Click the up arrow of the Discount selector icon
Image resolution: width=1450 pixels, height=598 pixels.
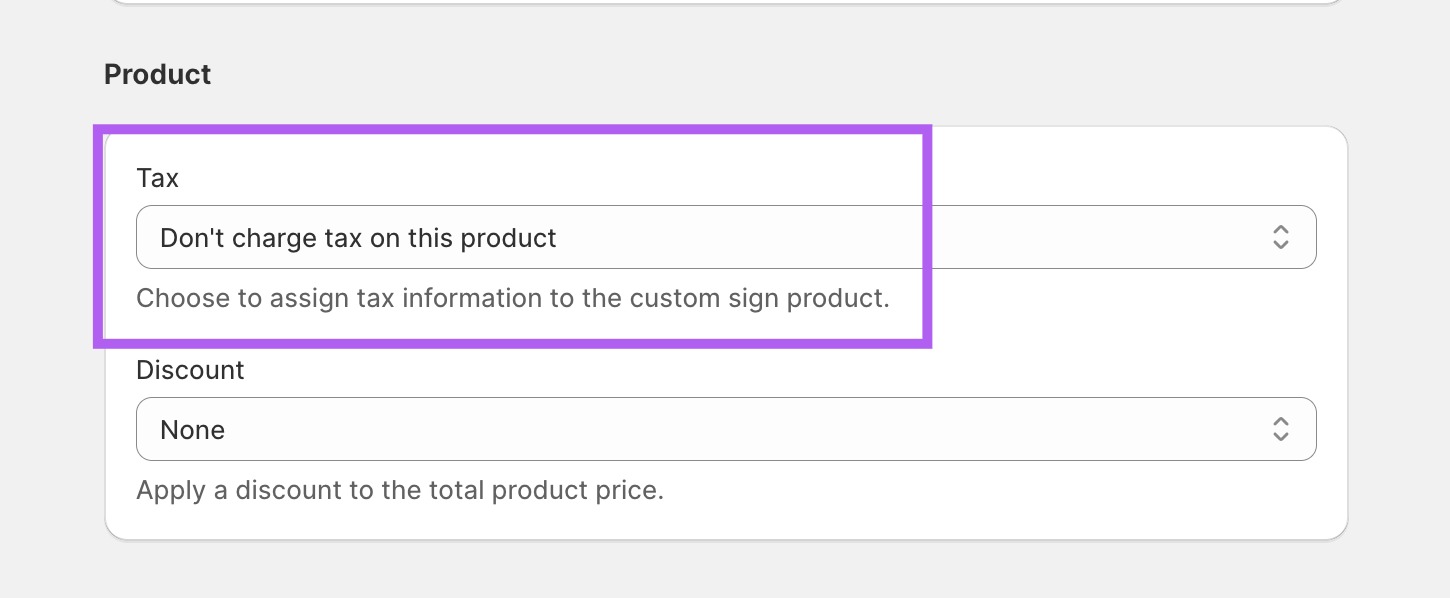click(1280, 421)
